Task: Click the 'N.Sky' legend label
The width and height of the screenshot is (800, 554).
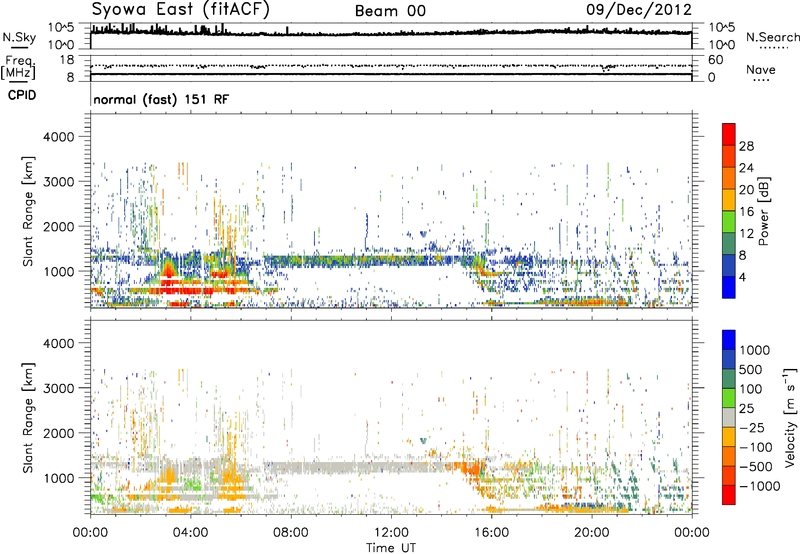Action: (x=19, y=37)
